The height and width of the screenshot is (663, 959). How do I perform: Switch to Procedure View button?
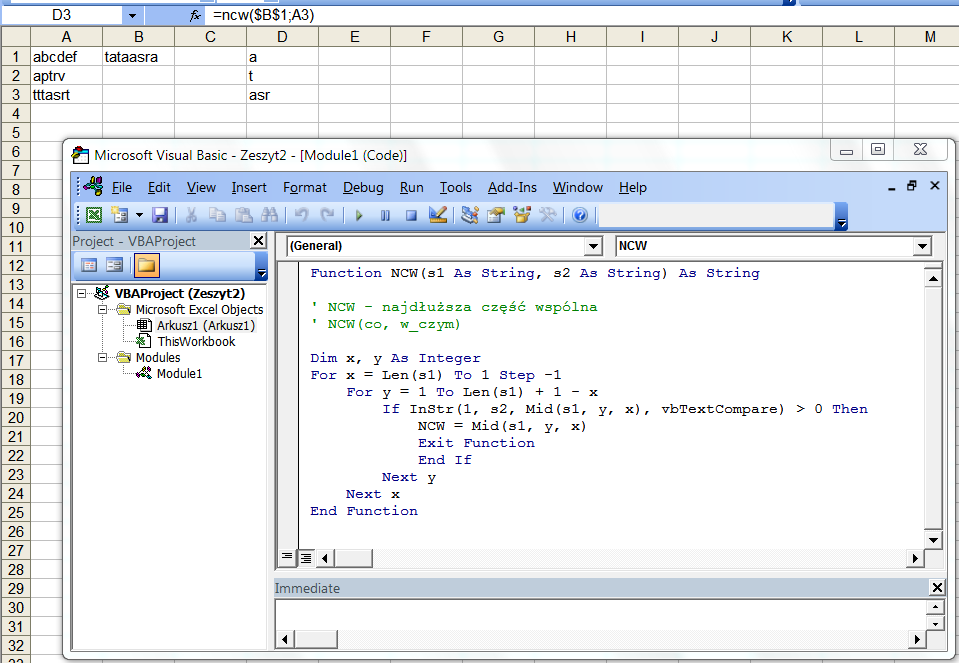click(x=286, y=557)
